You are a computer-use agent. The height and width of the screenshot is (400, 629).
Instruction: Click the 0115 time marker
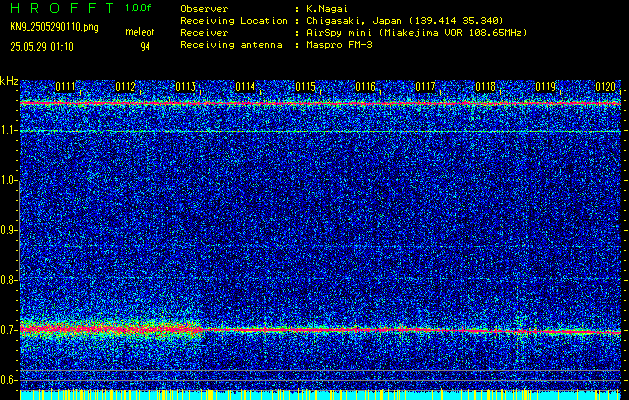(305, 87)
